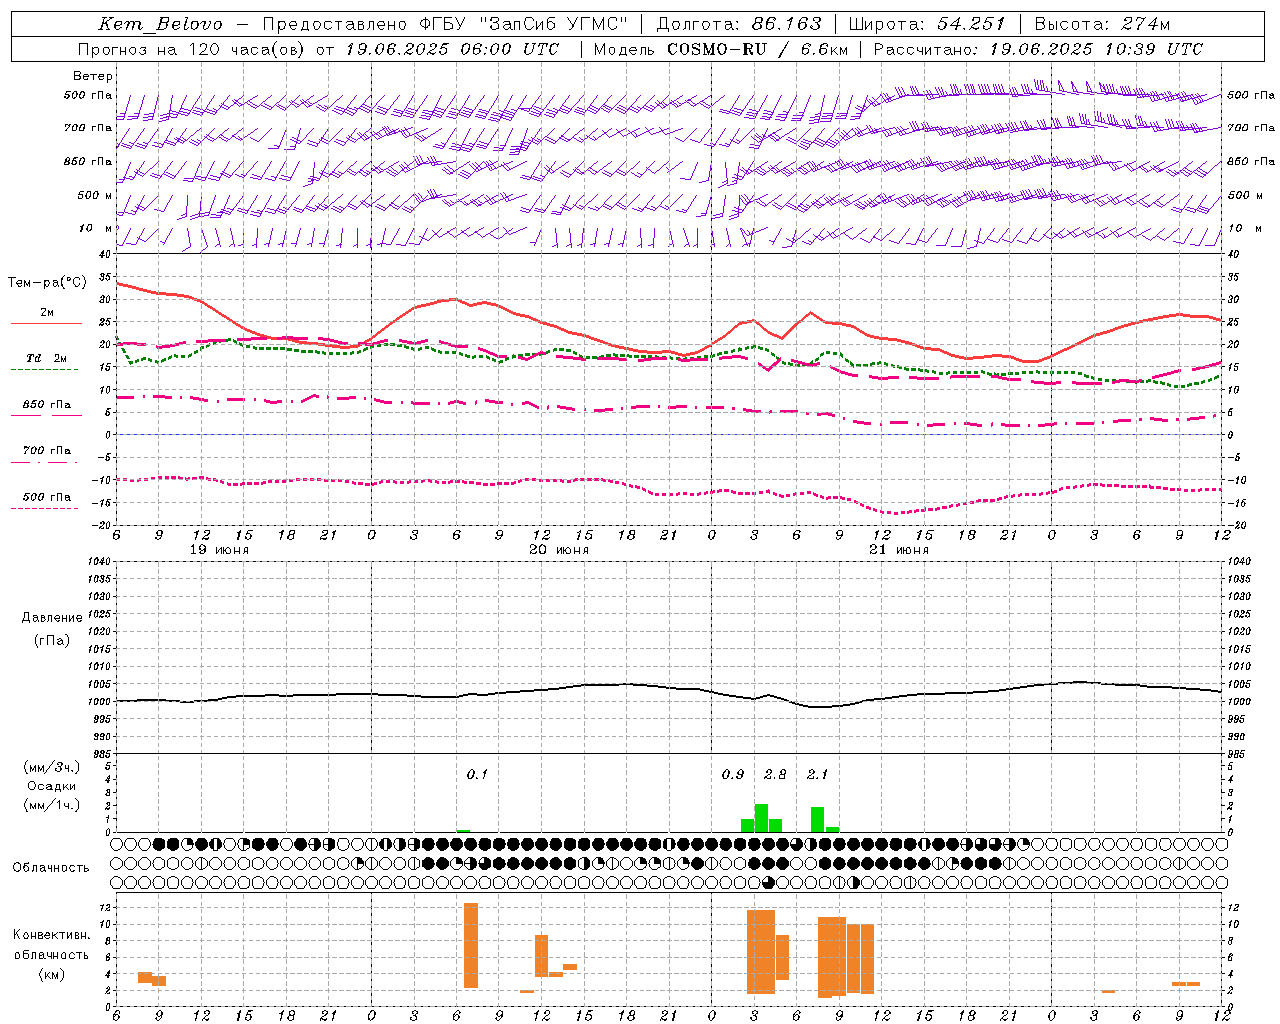Click the Ветер panel label
The image size is (1280, 1024).
[93, 76]
